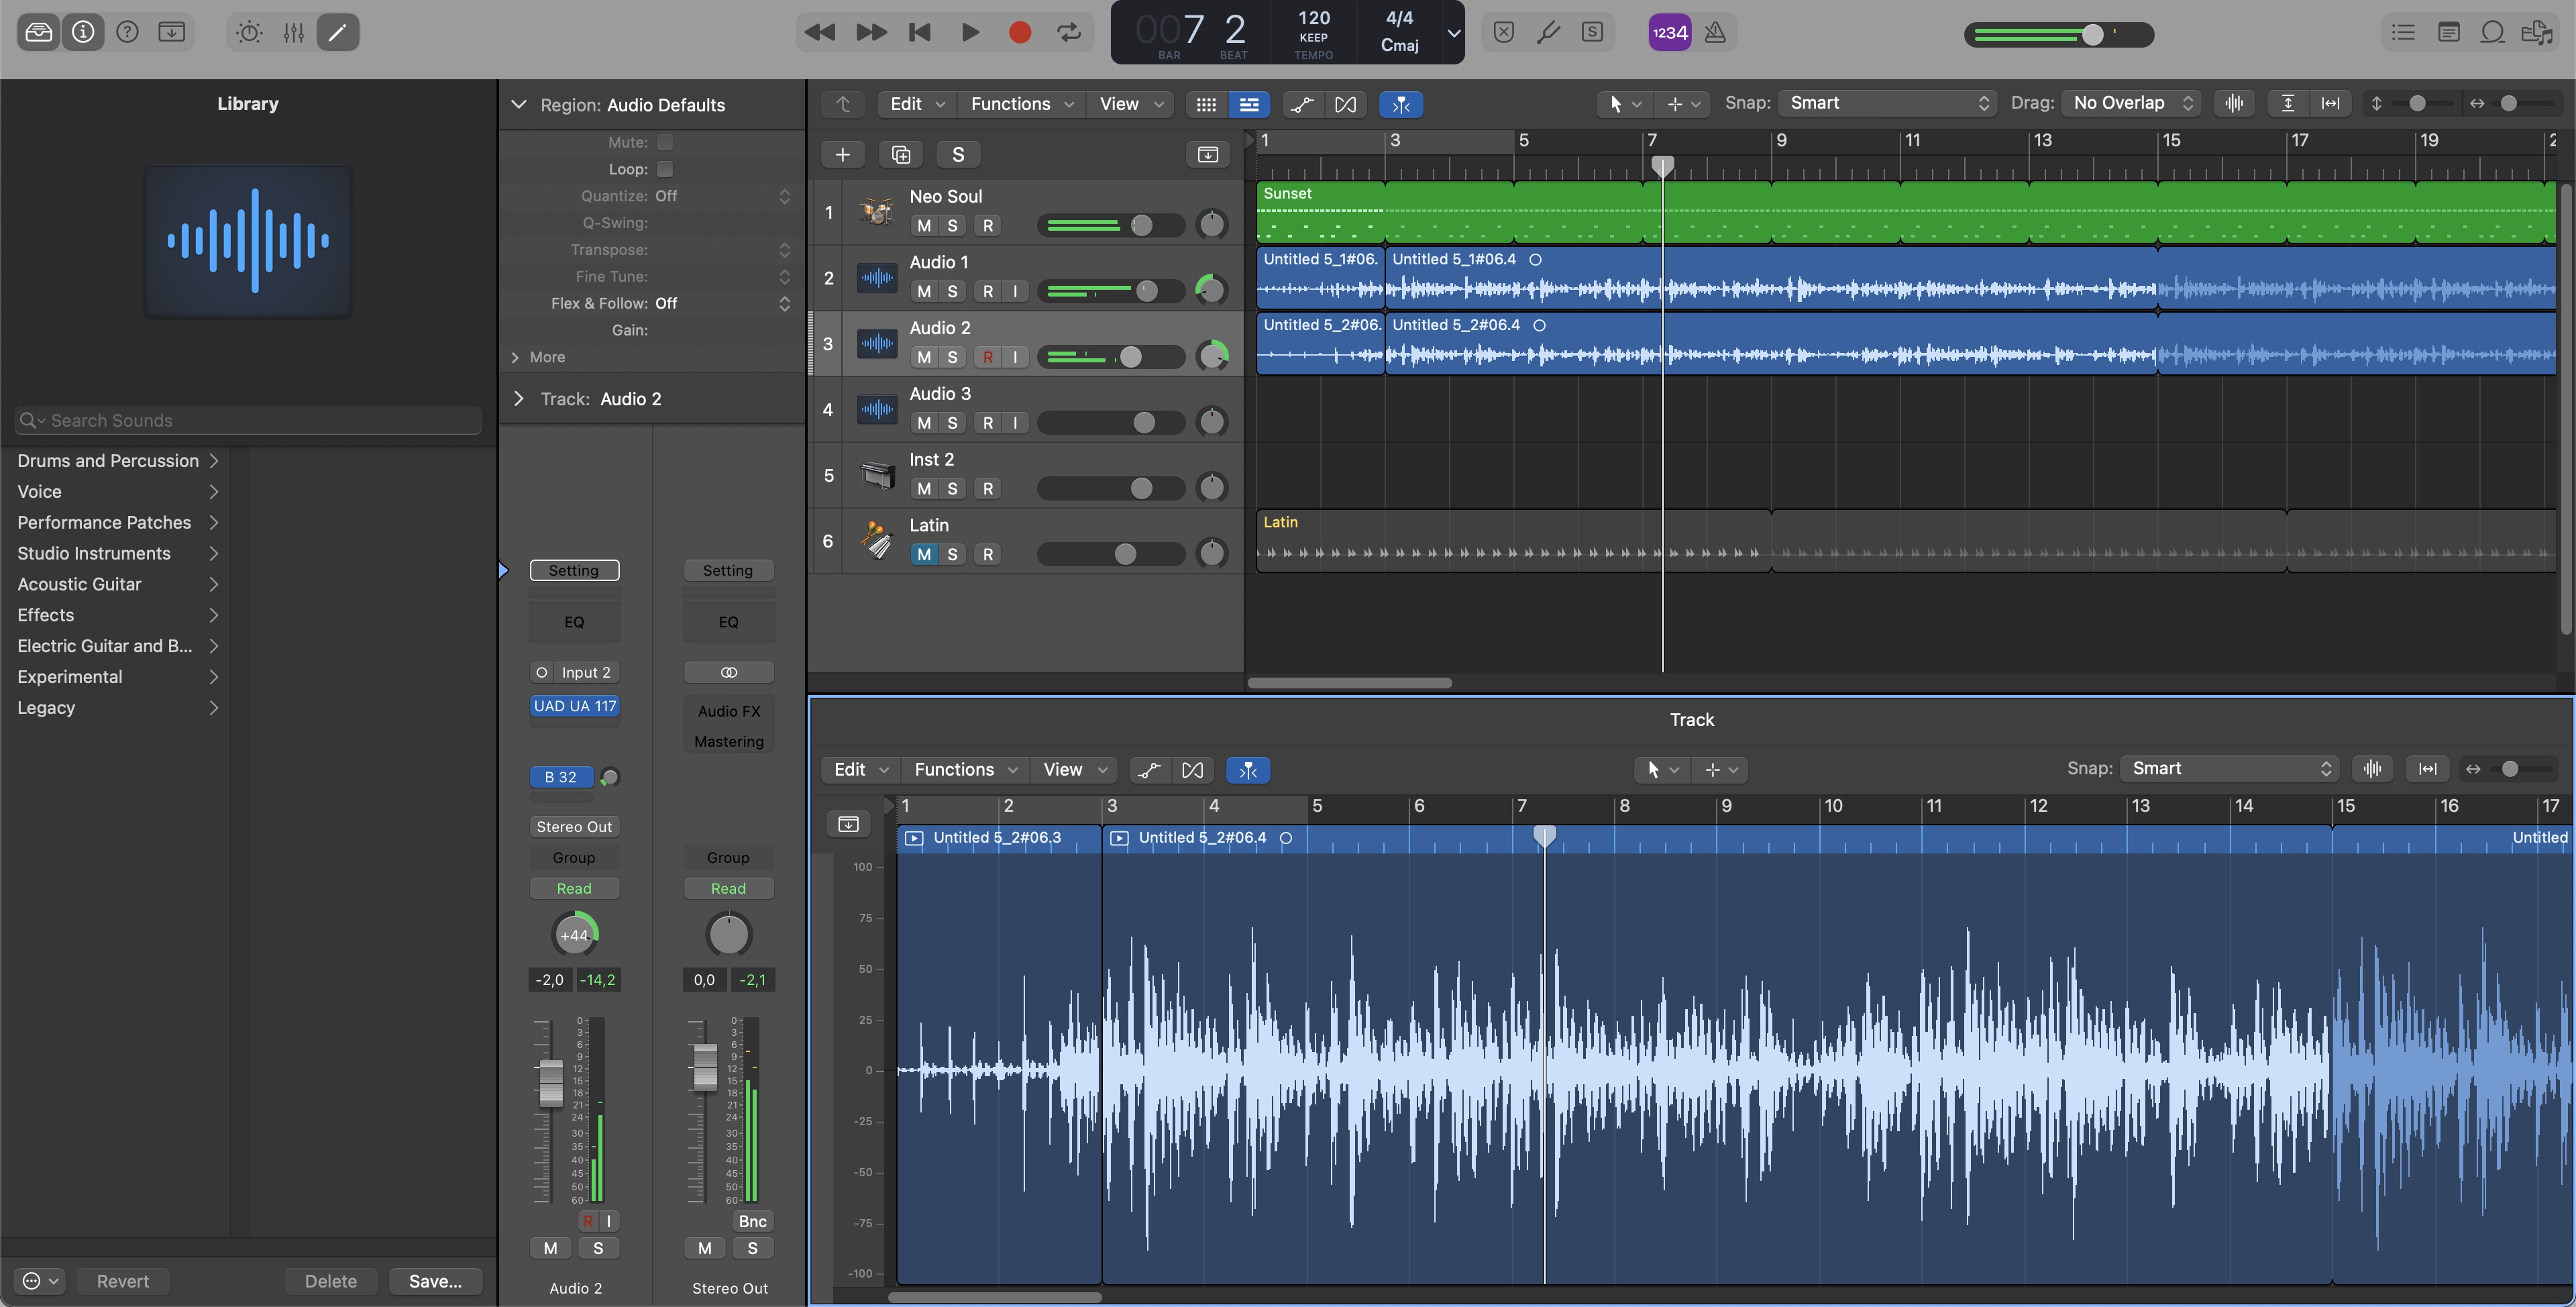Open the Smart Controls dial icon
Screen dimensions: 2576x1307
pos(249,32)
